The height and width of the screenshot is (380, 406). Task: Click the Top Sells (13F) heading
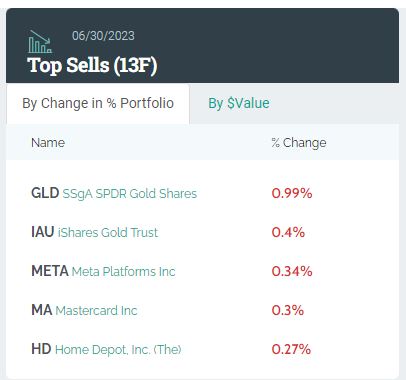pos(92,65)
